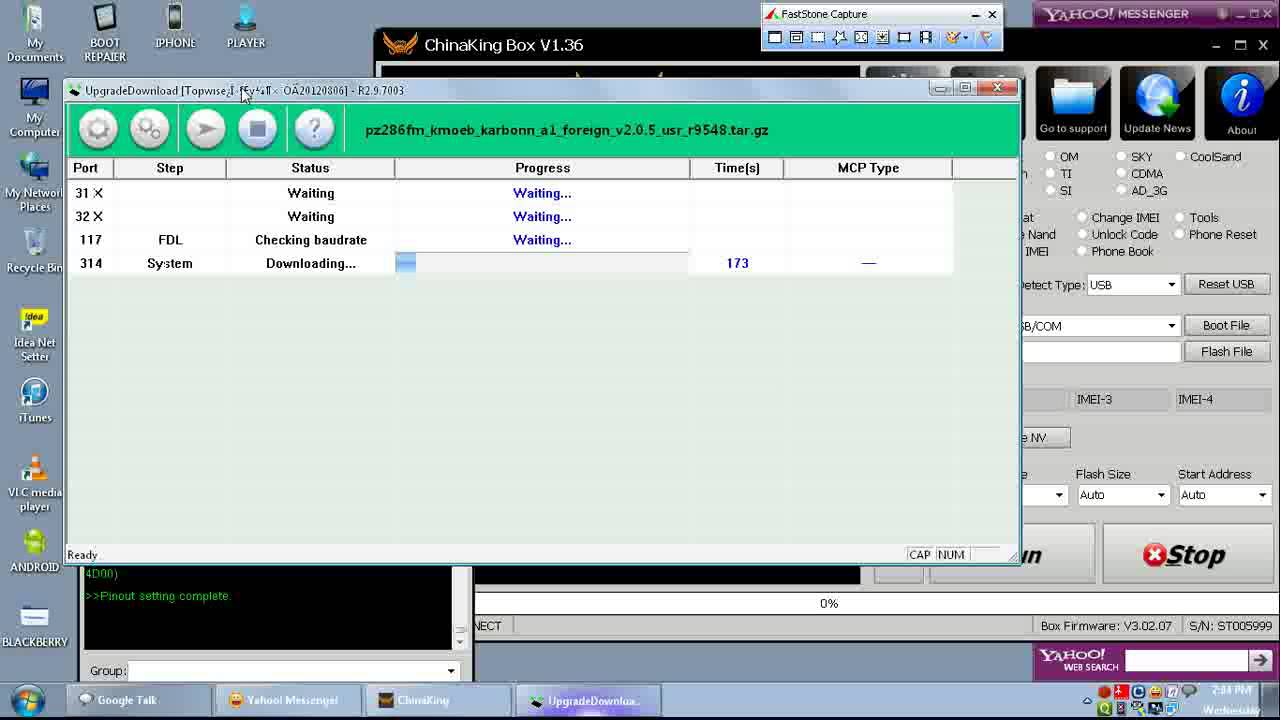The height and width of the screenshot is (720, 1280).
Task: Select the Phone Book radio option
Action: [x=1082, y=252]
